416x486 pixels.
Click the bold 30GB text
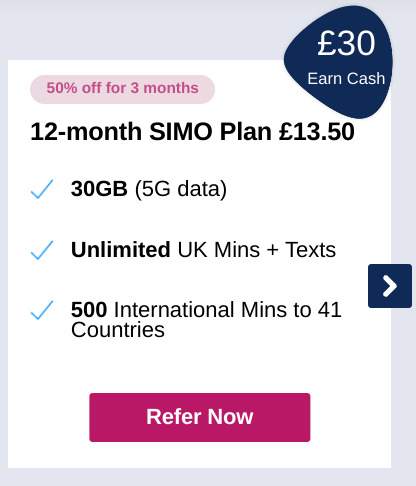point(99,189)
